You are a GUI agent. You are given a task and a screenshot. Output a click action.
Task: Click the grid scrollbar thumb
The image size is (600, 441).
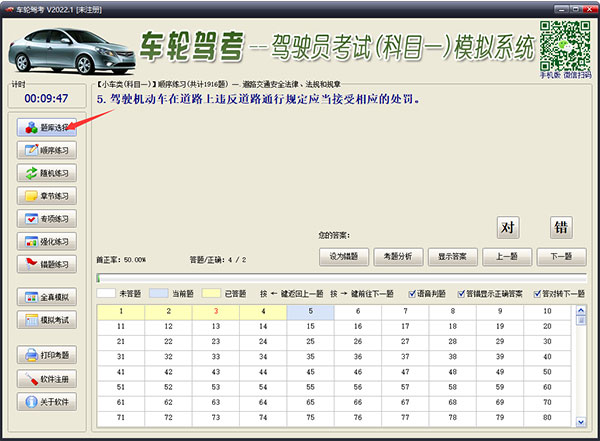(x=581, y=320)
